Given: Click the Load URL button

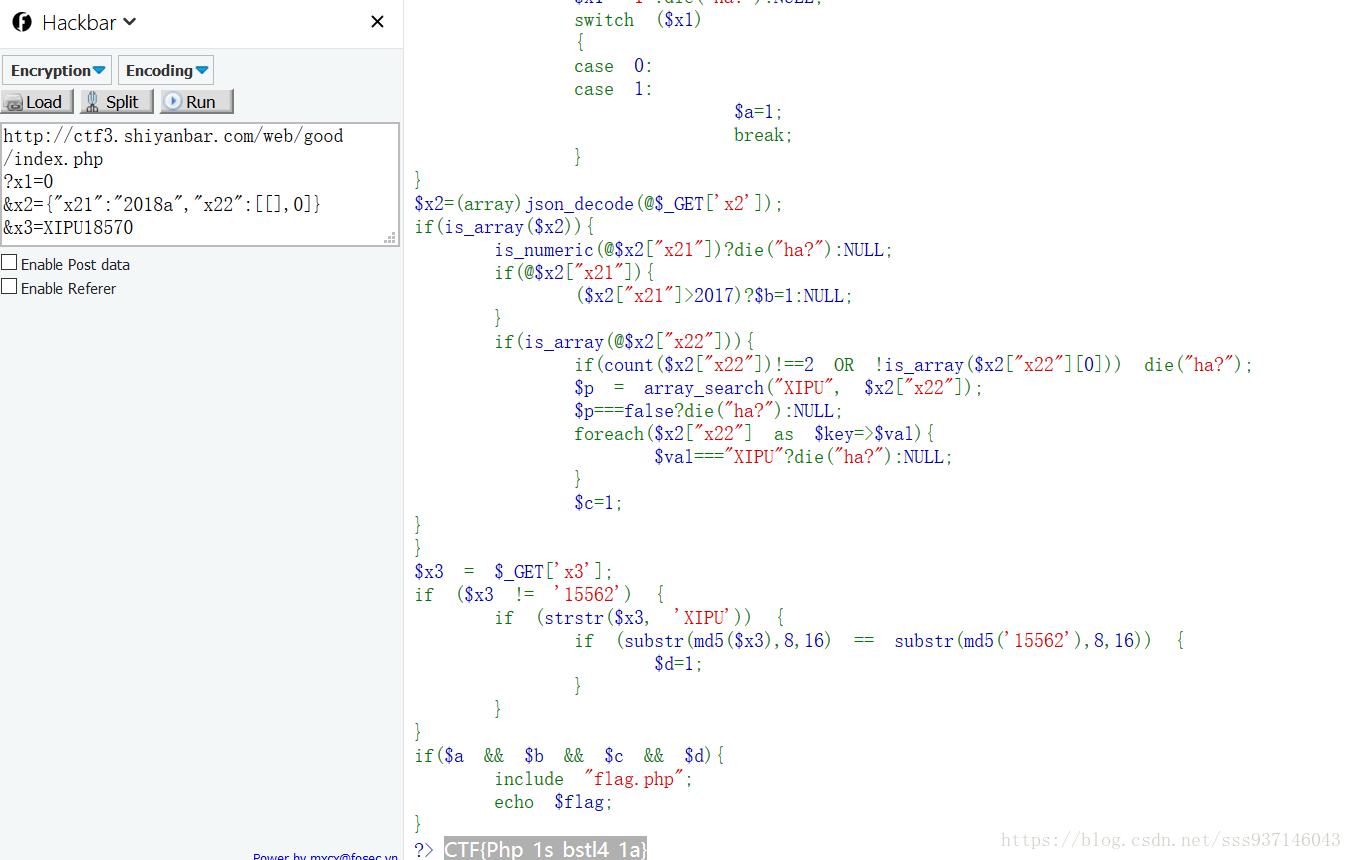Looking at the screenshot, I should (x=37, y=101).
